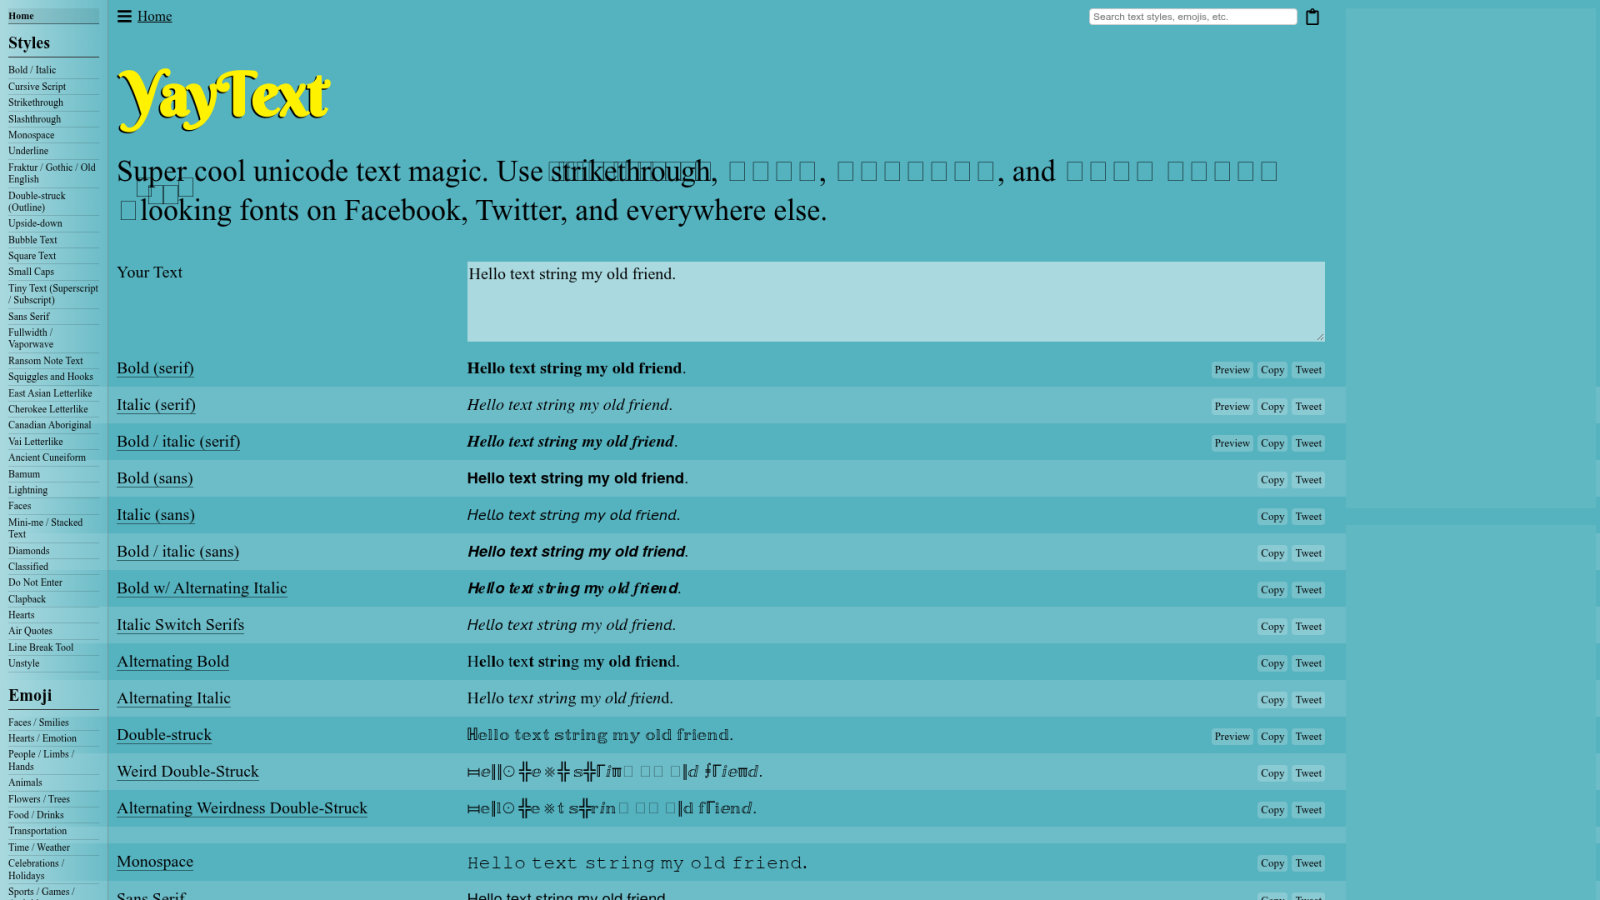Open the Italic Switch Serifs link
This screenshot has height=900, width=1600.
[x=180, y=625]
